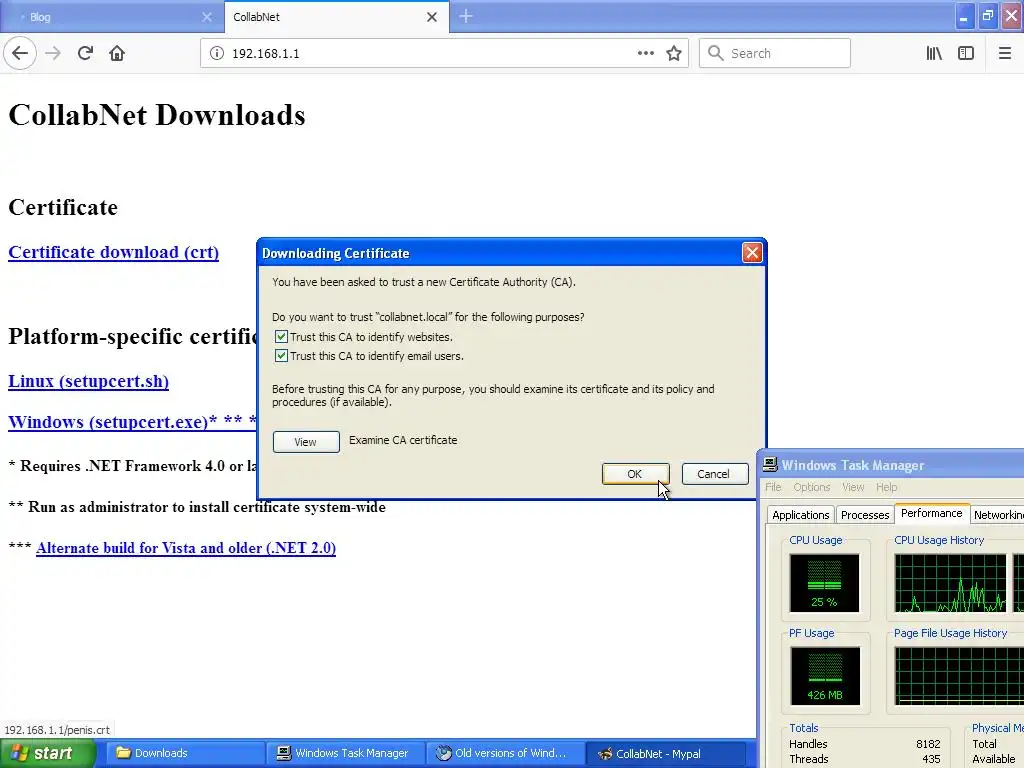Cancel the certificate download dialog
This screenshot has height=768, width=1024.
tap(714, 474)
